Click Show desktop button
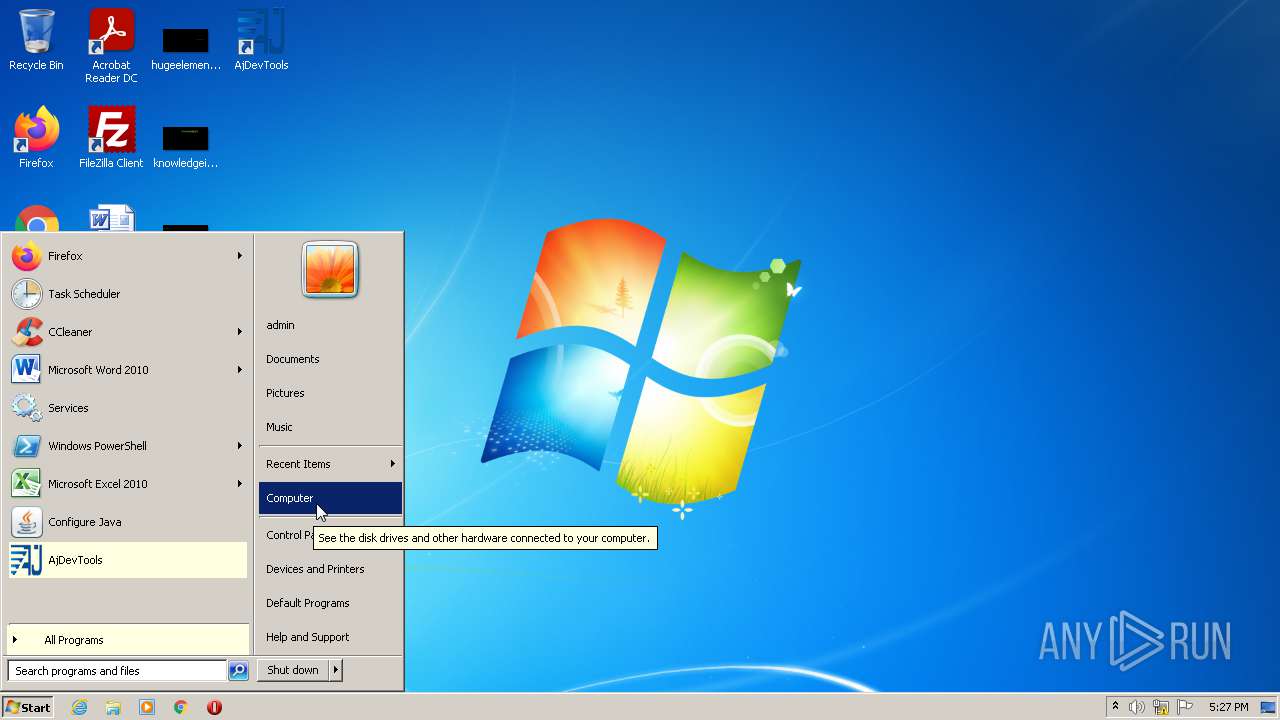The image size is (1280, 720). [1268, 707]
